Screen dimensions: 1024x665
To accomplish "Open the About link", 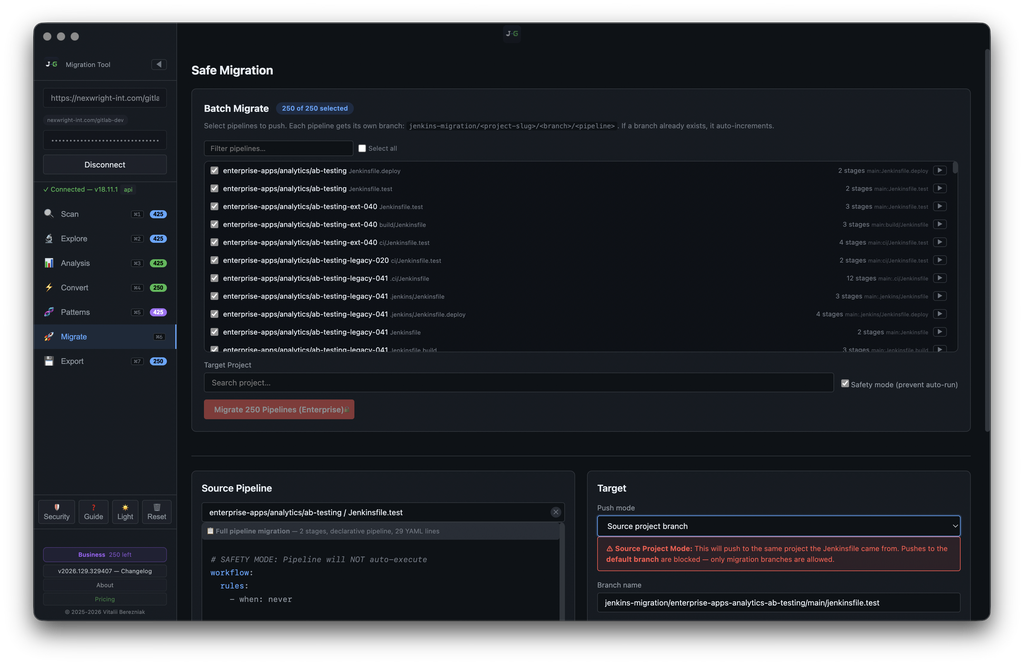I will coord(104,585).
